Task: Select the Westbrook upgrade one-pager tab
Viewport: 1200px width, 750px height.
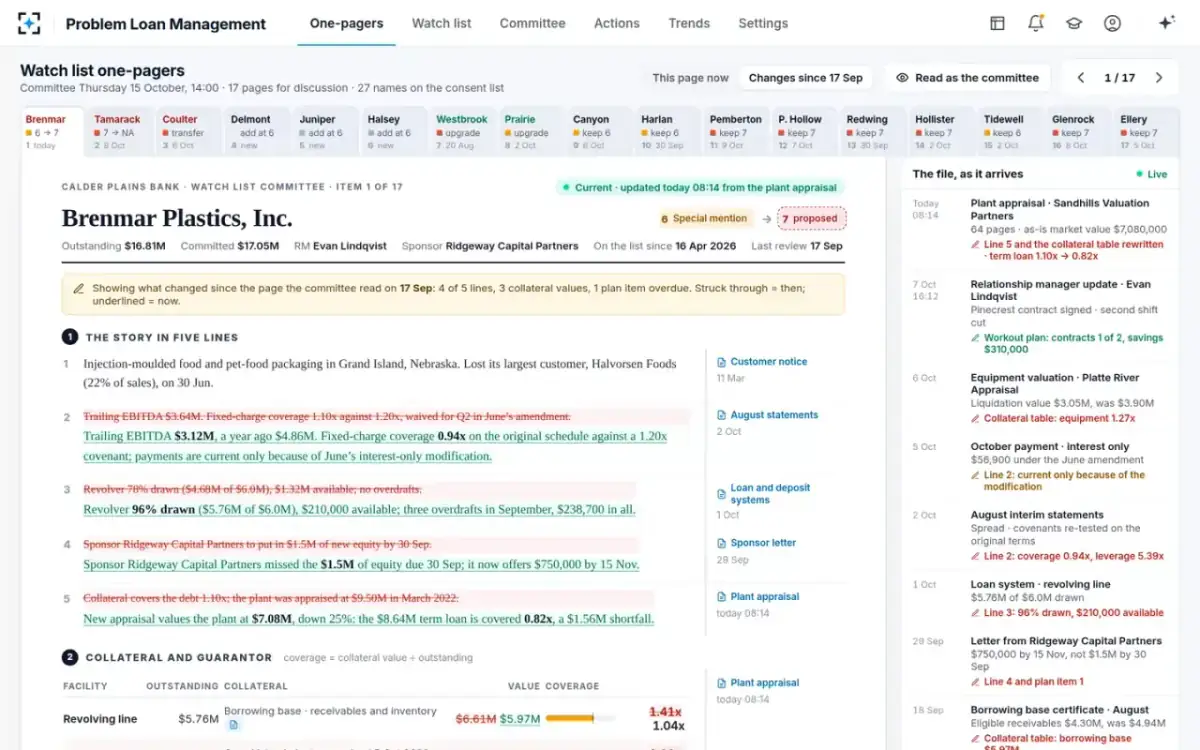Action: [x=463, y=132]
